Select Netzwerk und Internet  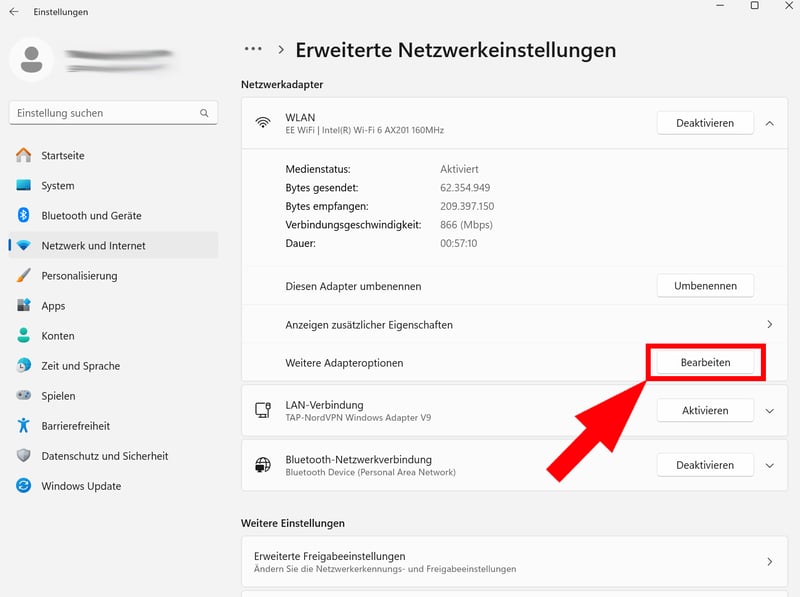coord(113,245)
